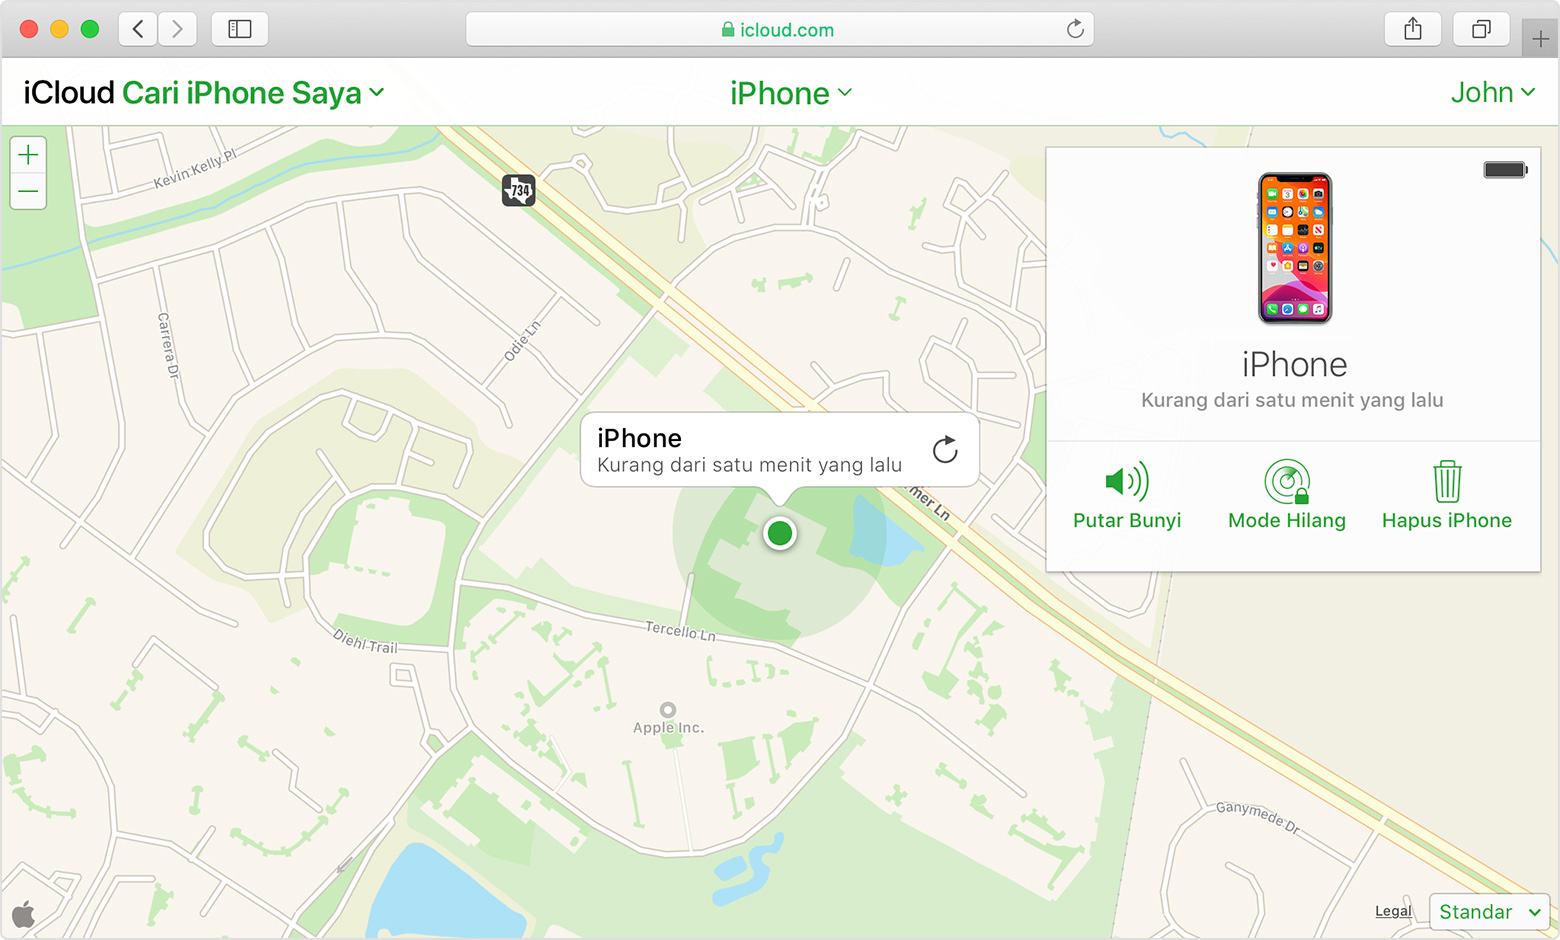The height and width of the screenshot is (940, 1560).
Task: Open a new tab with plus button
Action: [x=1540, y=38]
